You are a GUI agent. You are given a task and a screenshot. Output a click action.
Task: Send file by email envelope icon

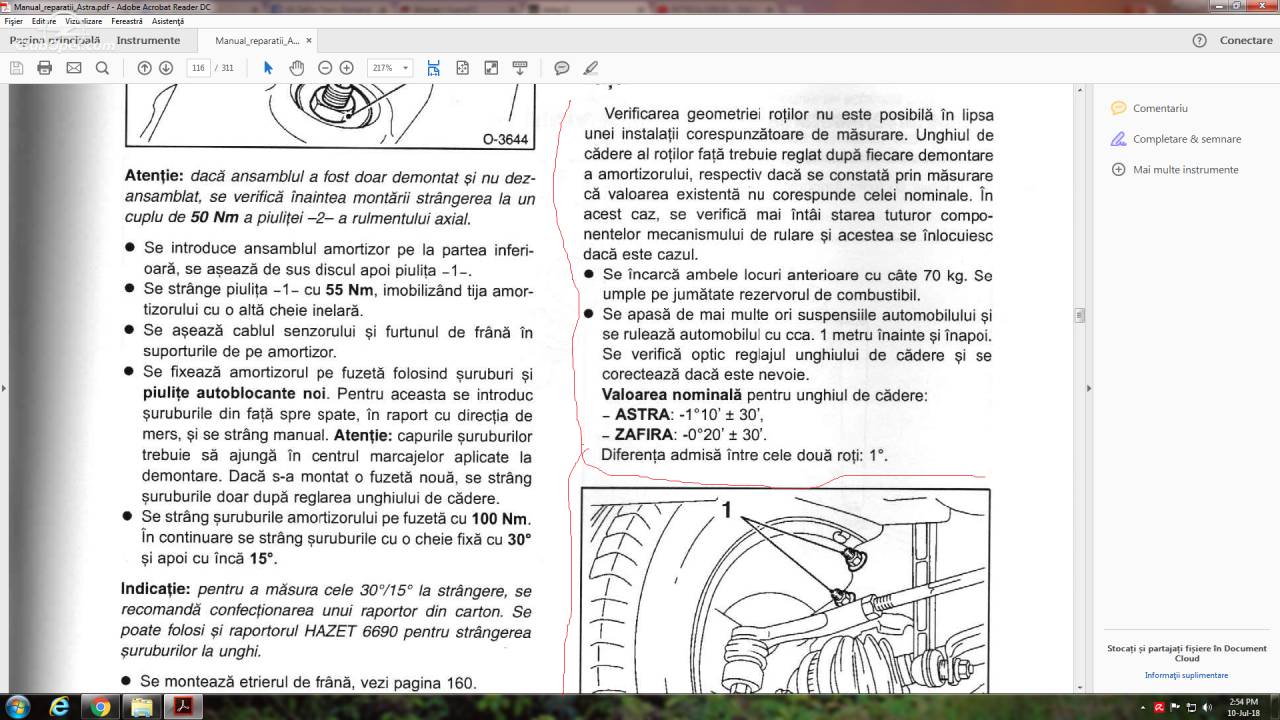click(x=73, y=68)
